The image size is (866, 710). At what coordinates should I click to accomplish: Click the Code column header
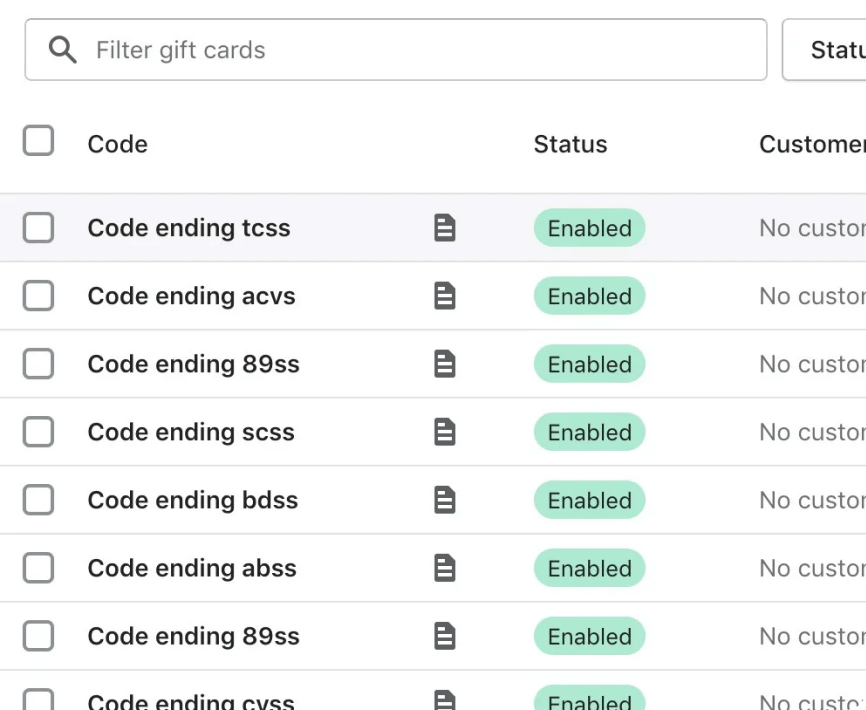[117, 144]
